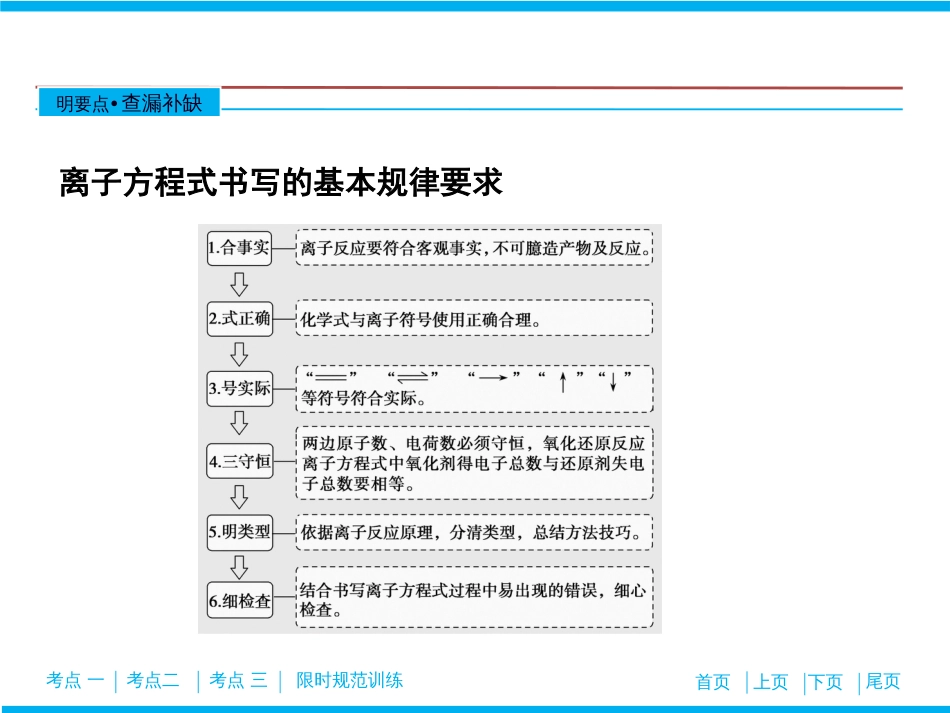Select the 4.三守恒 step box
The height and width of the screenshot is (713, 950).
[x=239, y=462]
